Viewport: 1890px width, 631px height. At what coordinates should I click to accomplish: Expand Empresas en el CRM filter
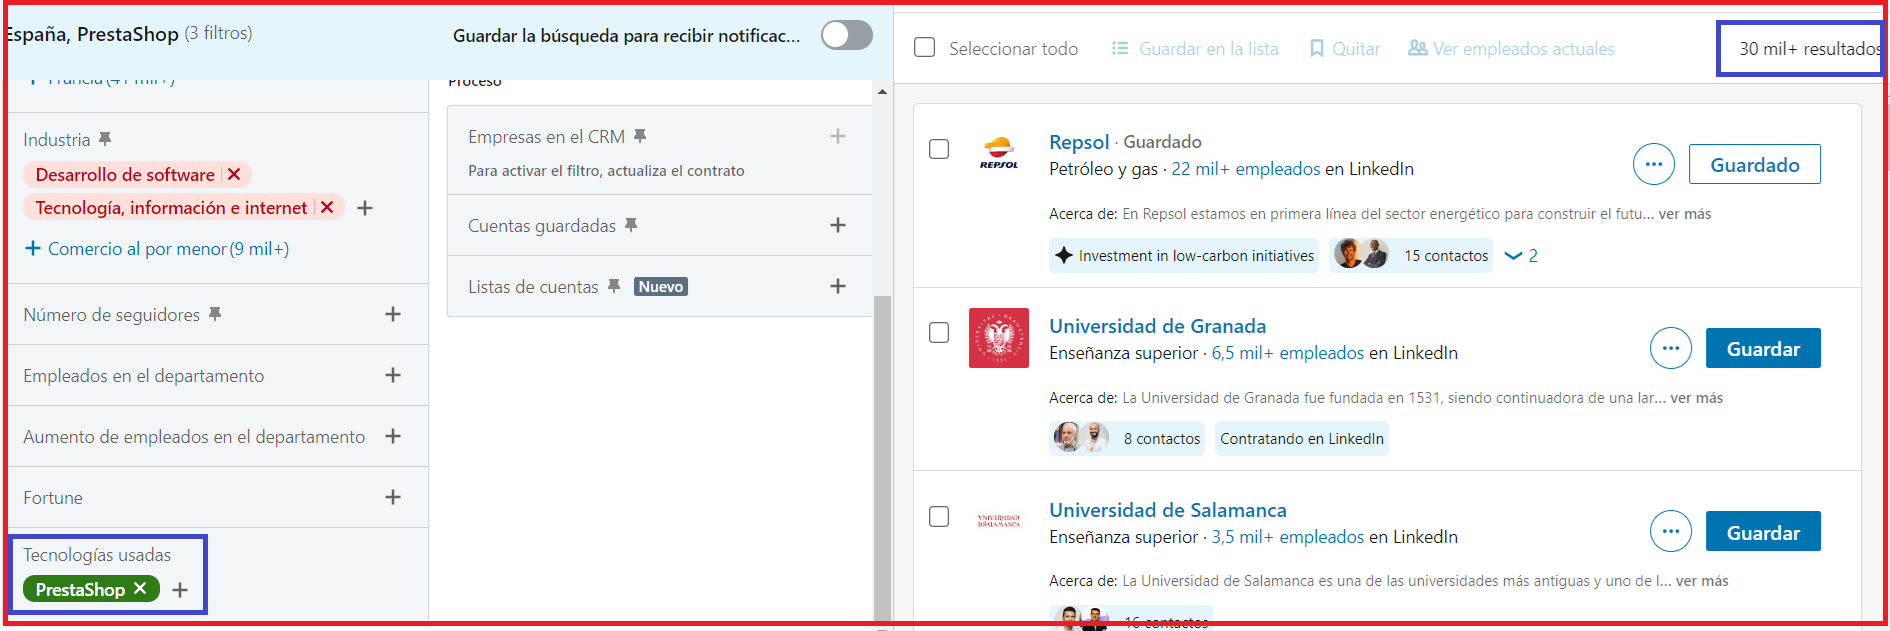(838, 136)
